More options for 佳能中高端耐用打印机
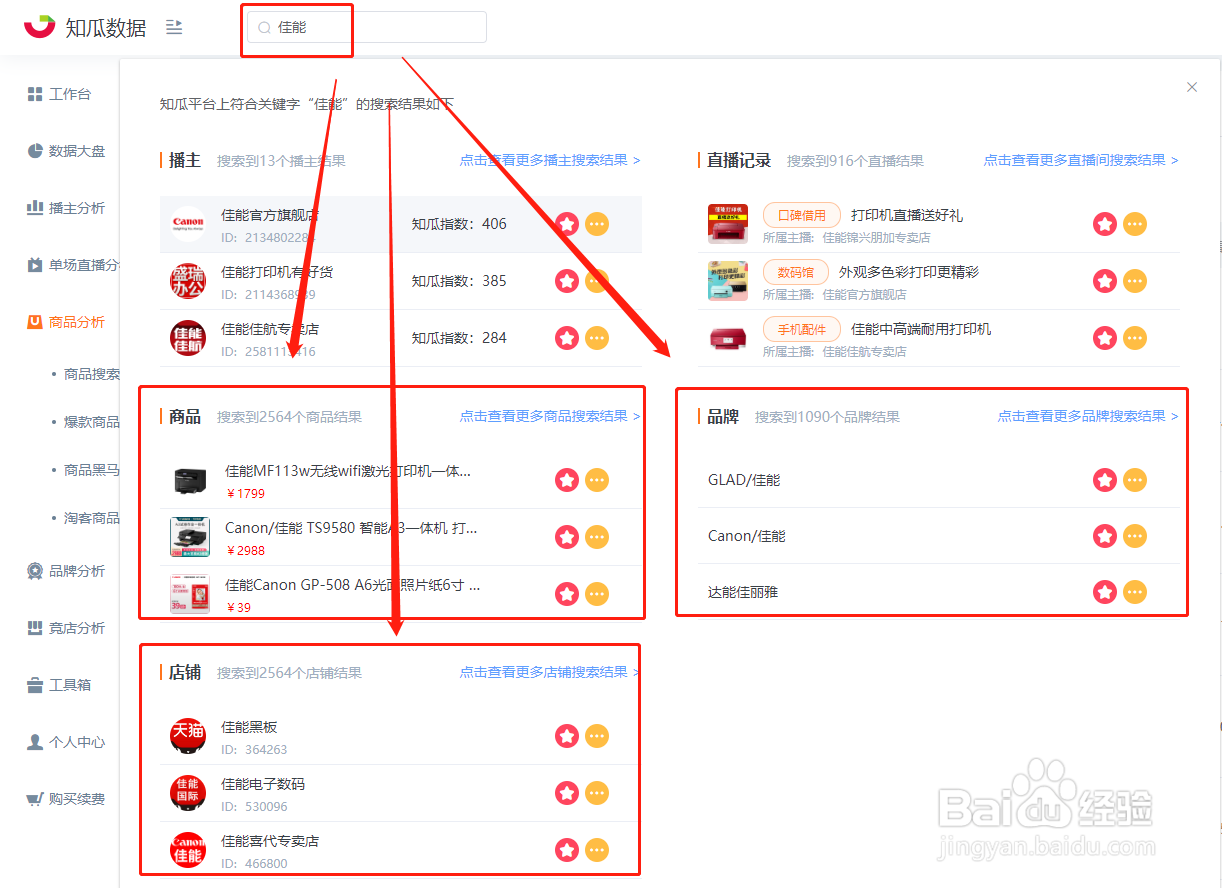Screen dimensions: 1222x888 (1135, 338)
